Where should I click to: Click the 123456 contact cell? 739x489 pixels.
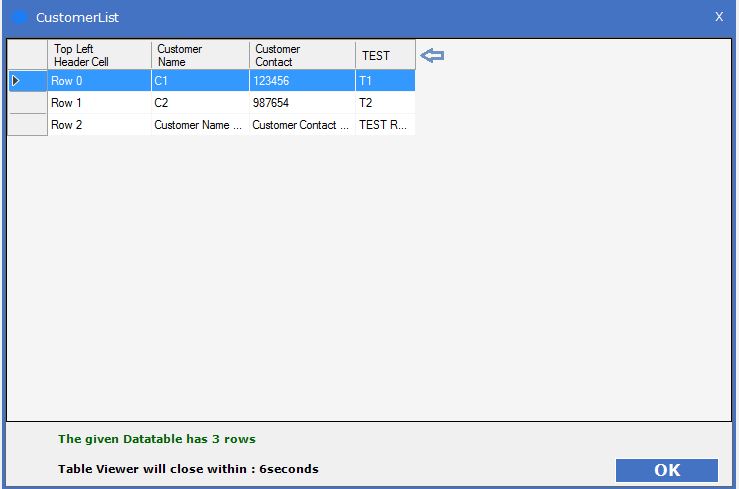tap(302, 81)
